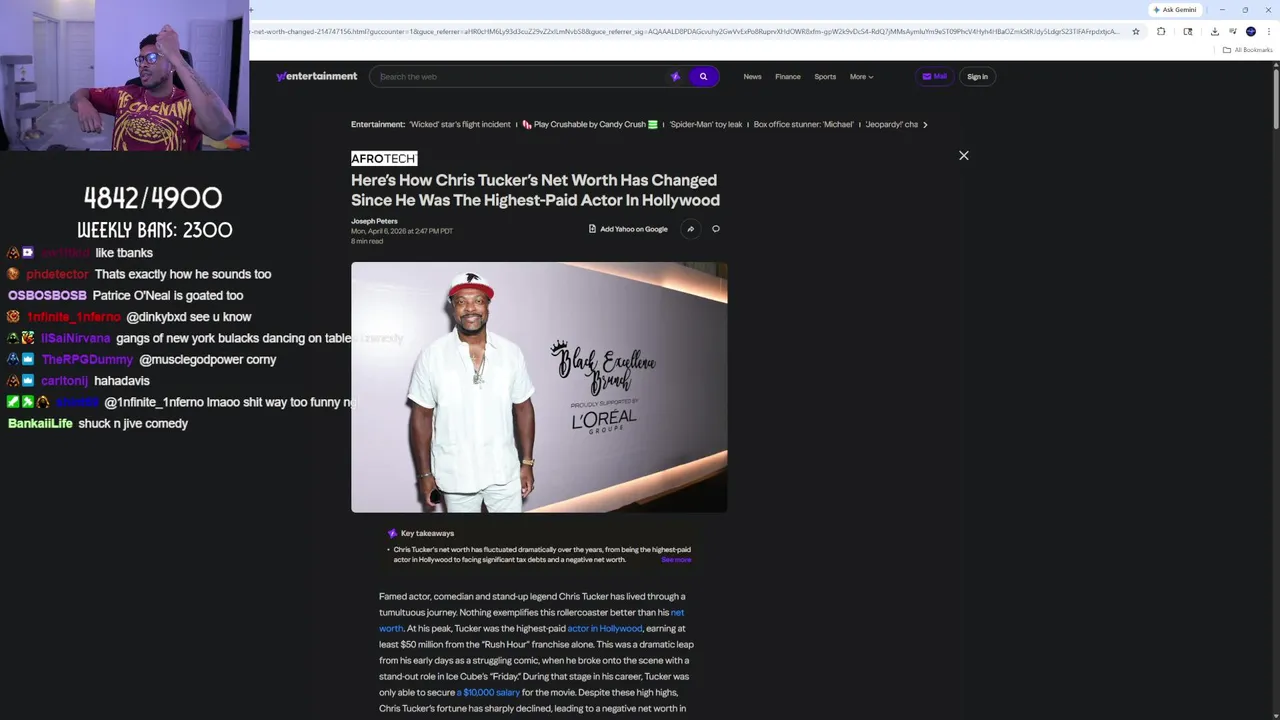The width and height of the screenshot is (1280, 720).
Task: Click the Sign in button
Action: (977, 76)
